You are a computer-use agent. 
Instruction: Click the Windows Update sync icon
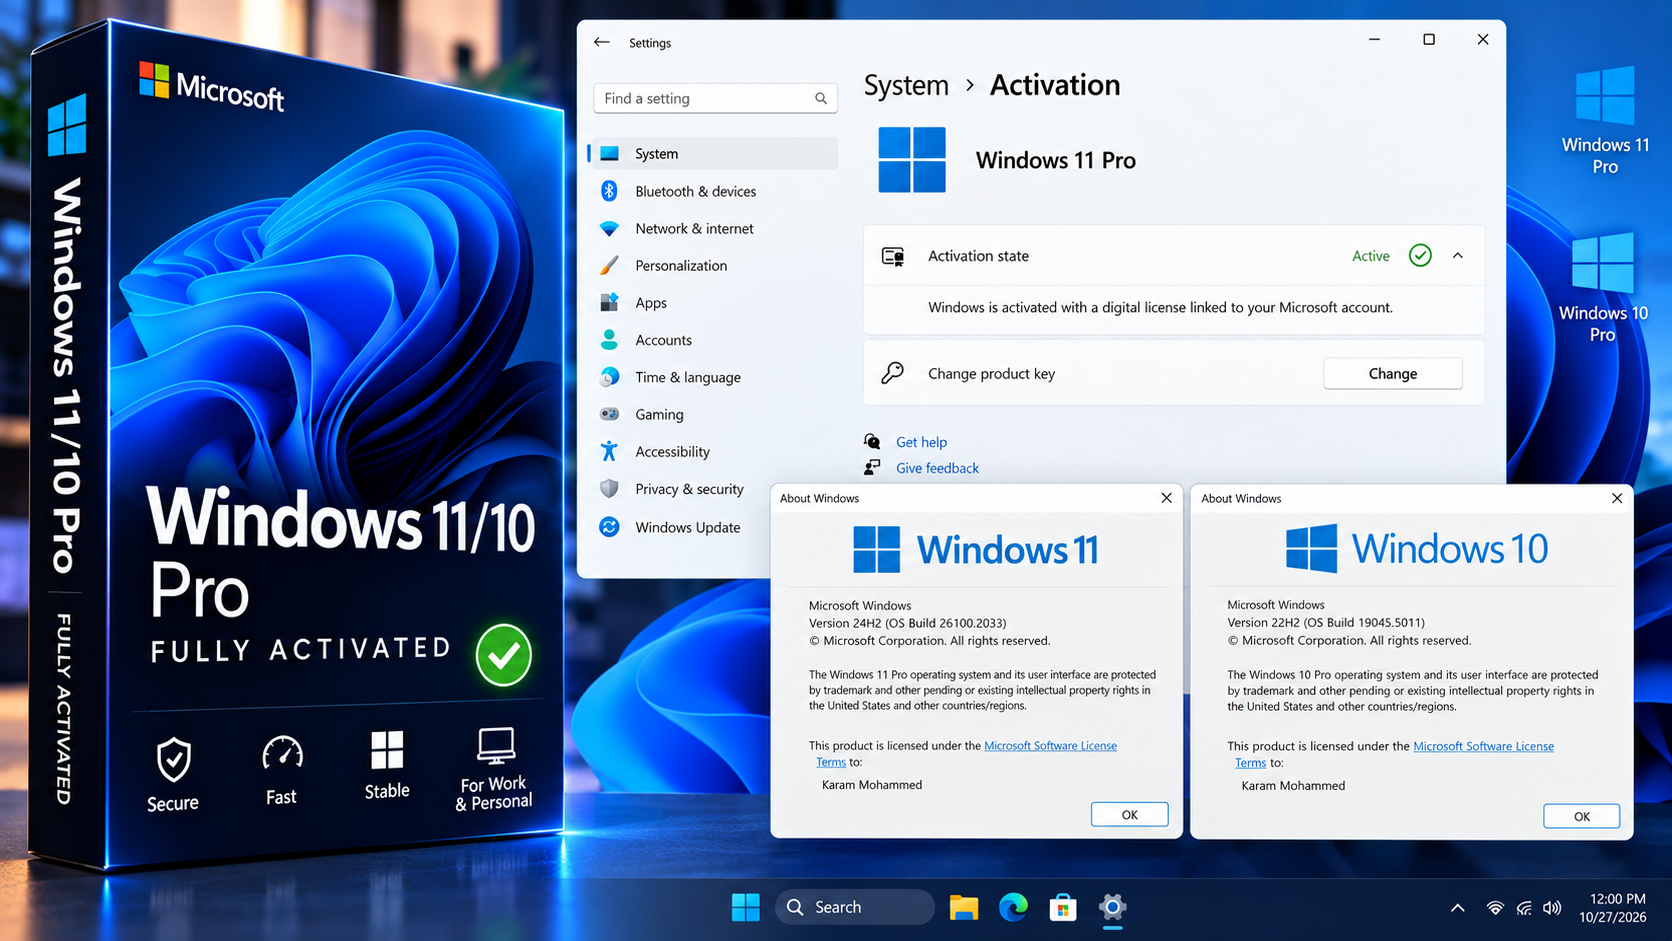point(609,527)
